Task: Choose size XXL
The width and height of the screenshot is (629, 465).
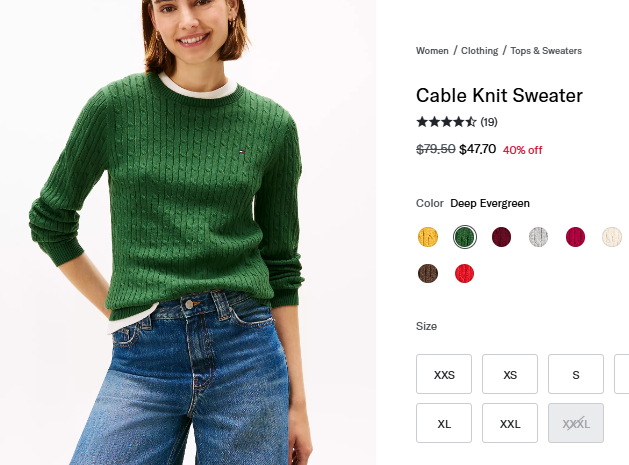Action: point(510,423)
